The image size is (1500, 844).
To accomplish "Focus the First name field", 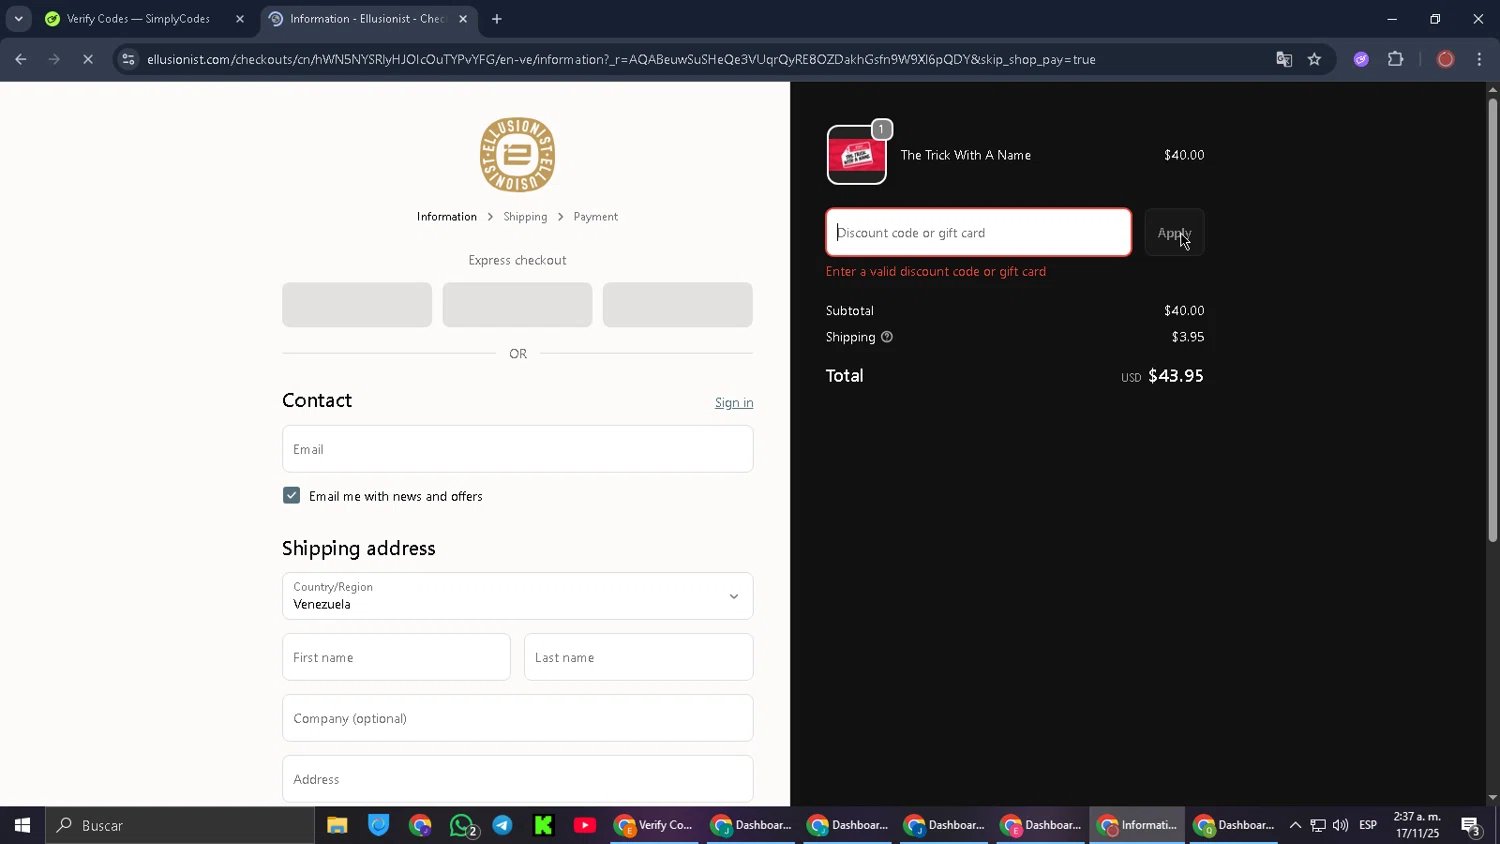I will [396, 657].
